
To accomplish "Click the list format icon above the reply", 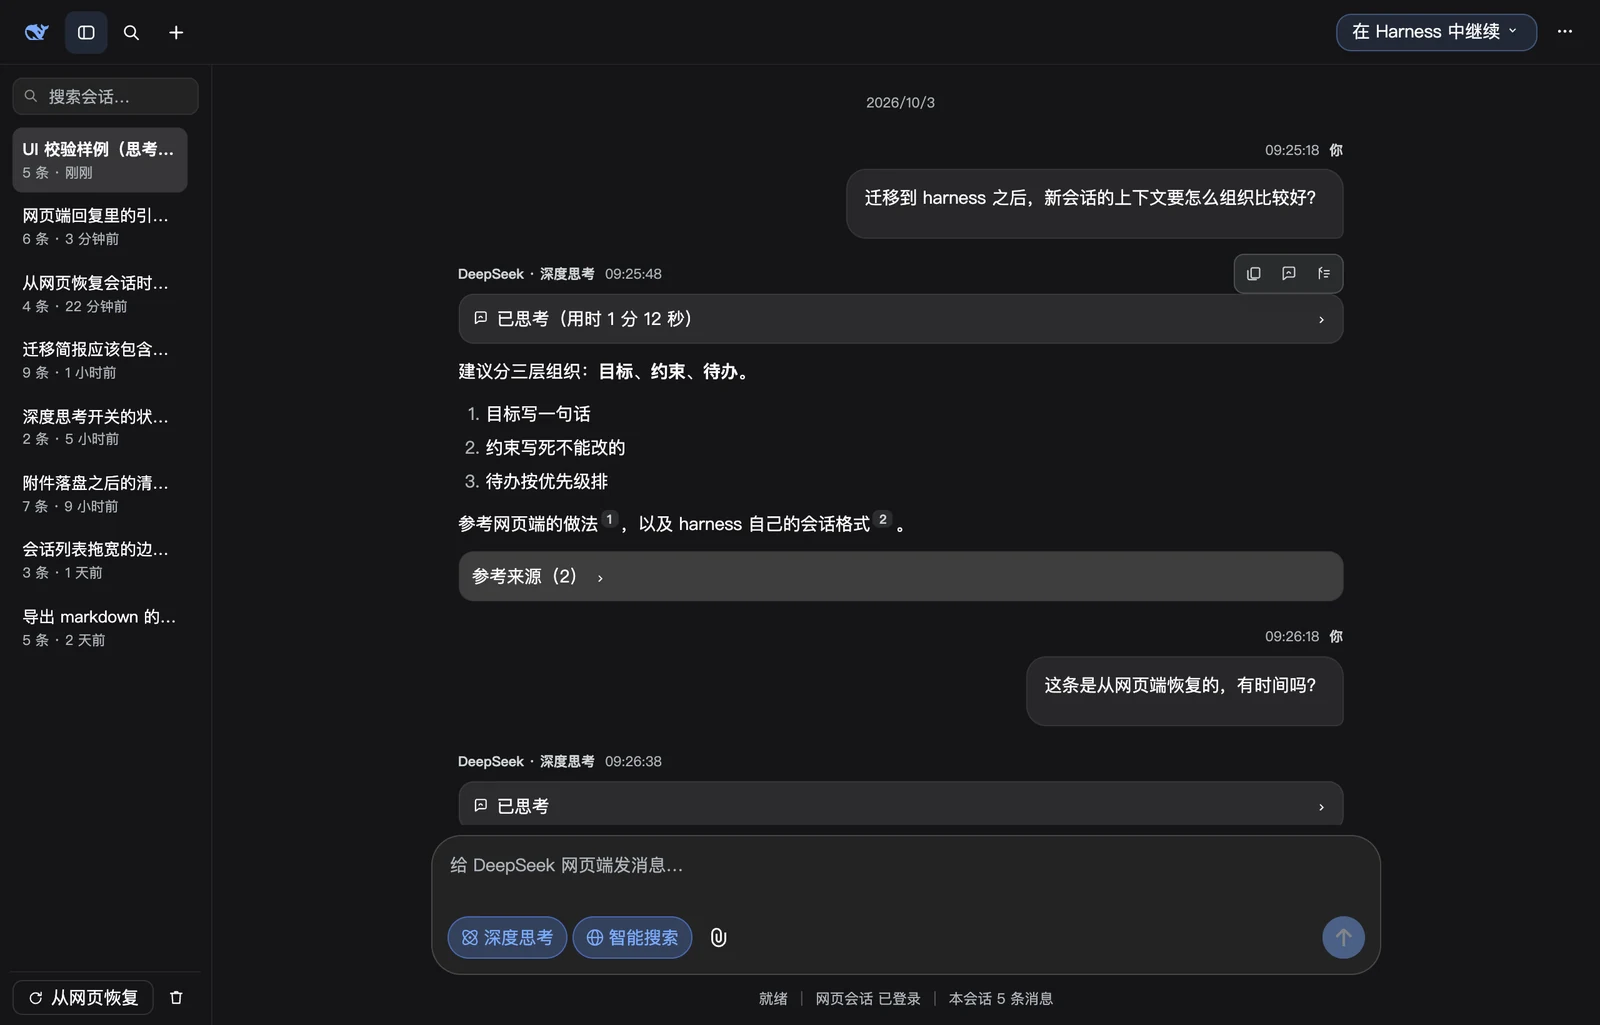I will coord(1323,273).
